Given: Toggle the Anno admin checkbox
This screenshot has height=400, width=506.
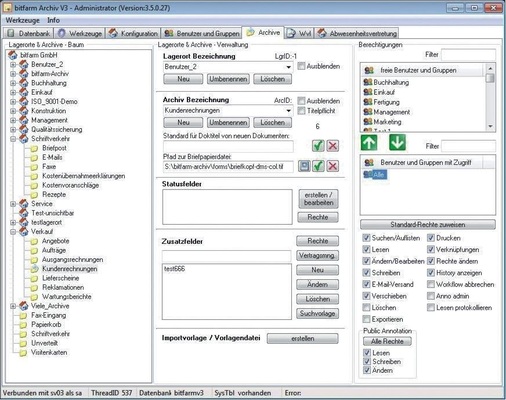Looking at the screenshot, I should coord(431,296).
